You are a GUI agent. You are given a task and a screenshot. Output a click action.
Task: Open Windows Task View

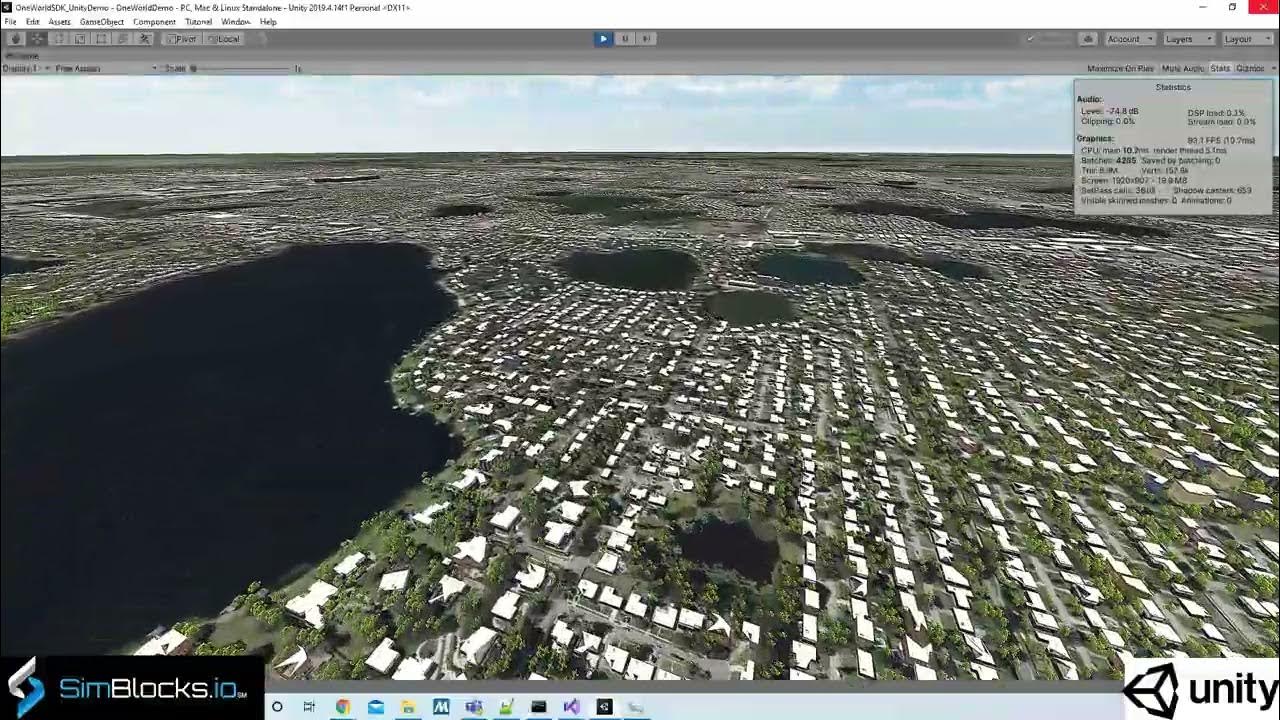coord(309,707)
